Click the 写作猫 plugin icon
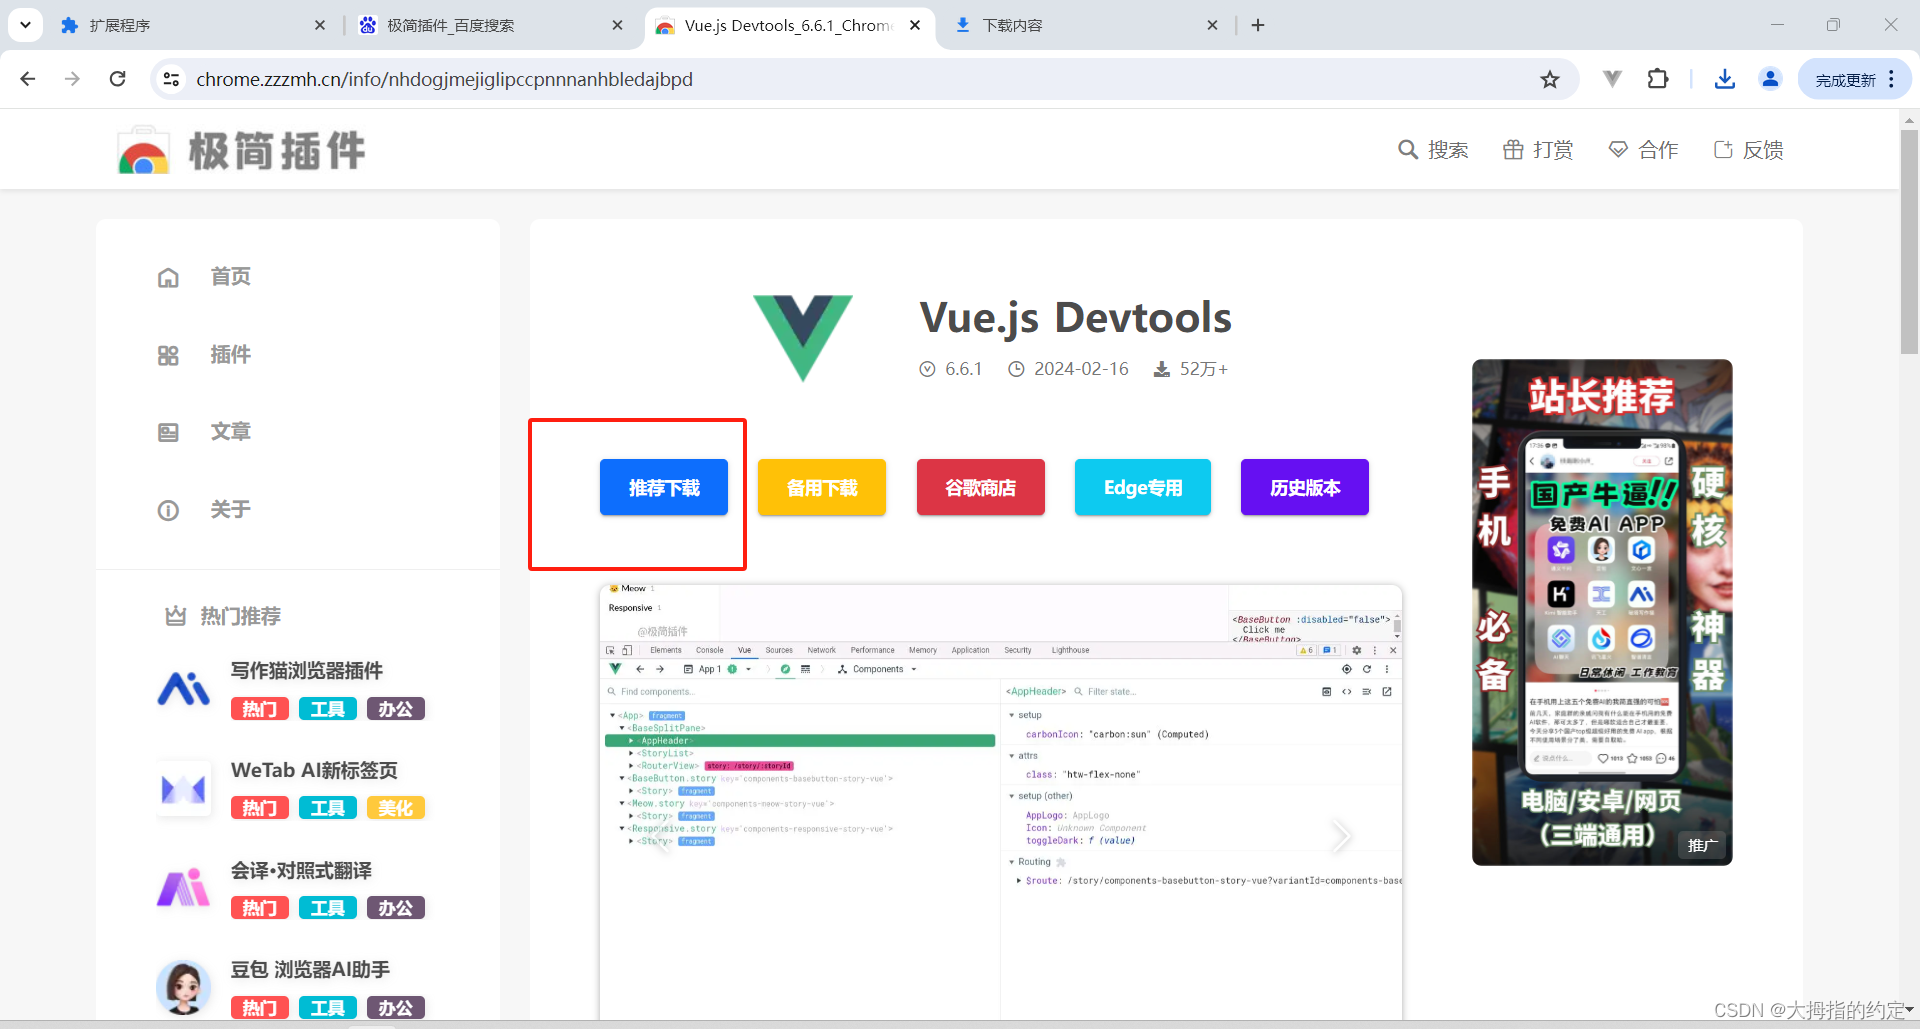The height and width of the screenshot is (1029, 1920). pyautogui.click(x=184, y=689)
